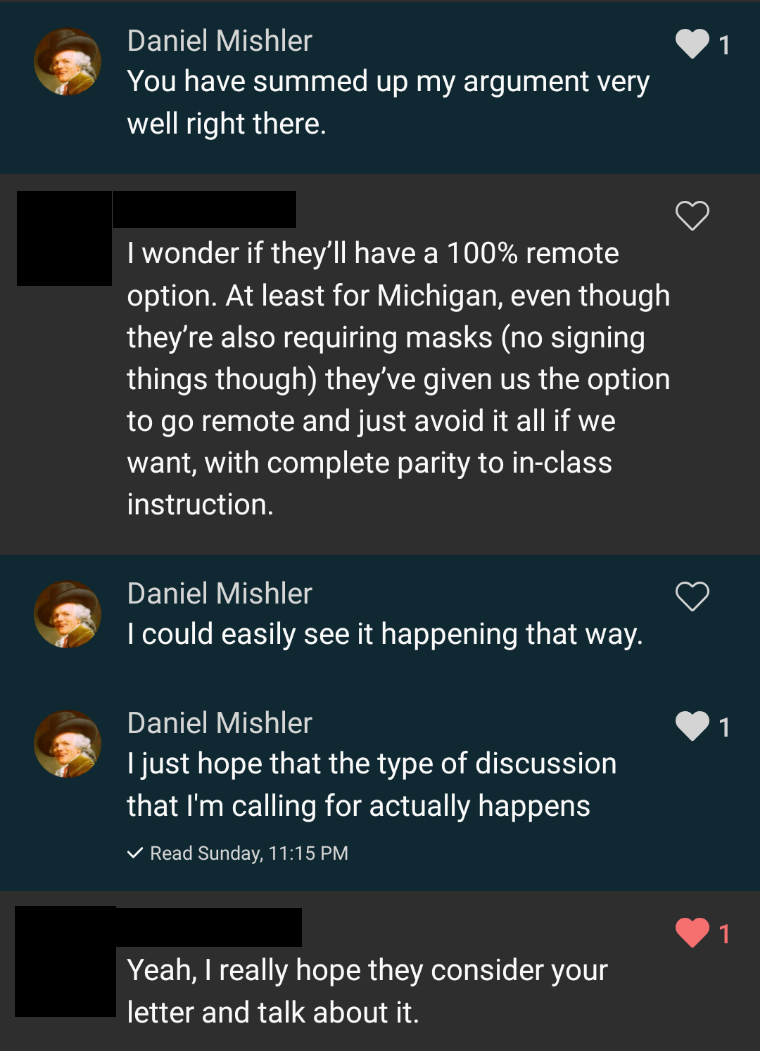Select the "type of discussion" message text
760x1051 pixels.
pyautogui.click(x=371, y=784)
